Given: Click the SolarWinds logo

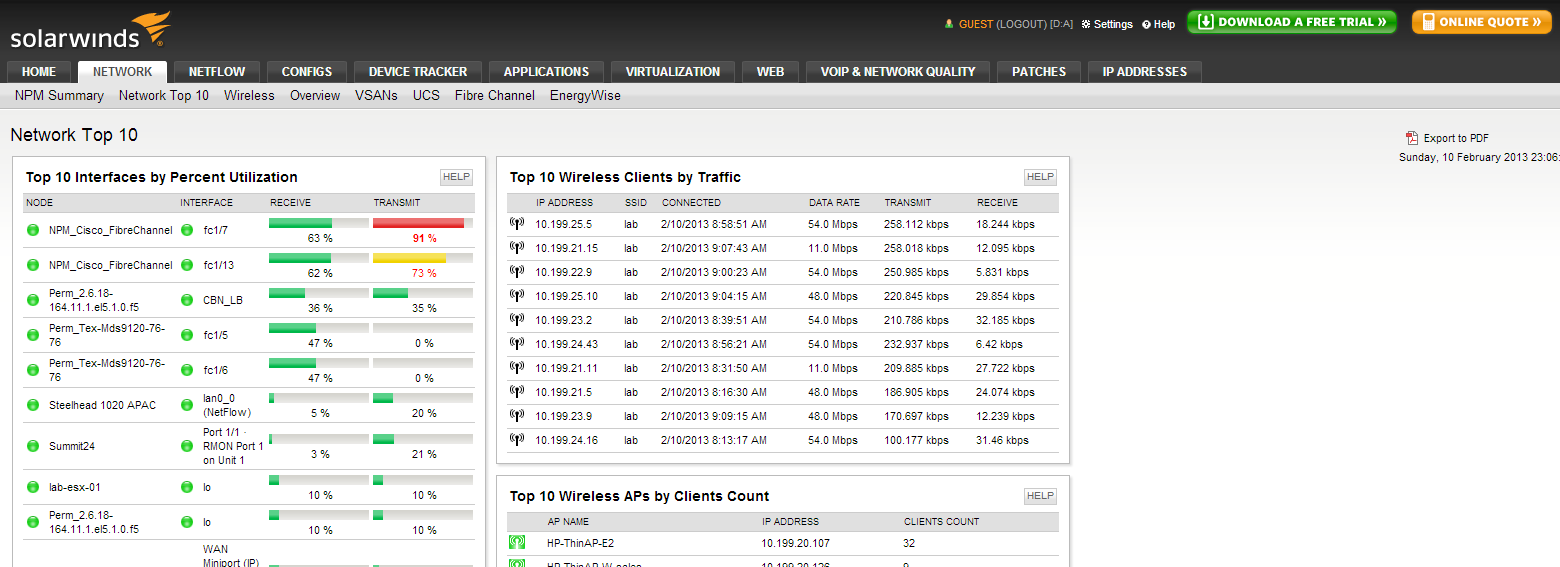Looking at the screenshot, I should coord(91,31).
